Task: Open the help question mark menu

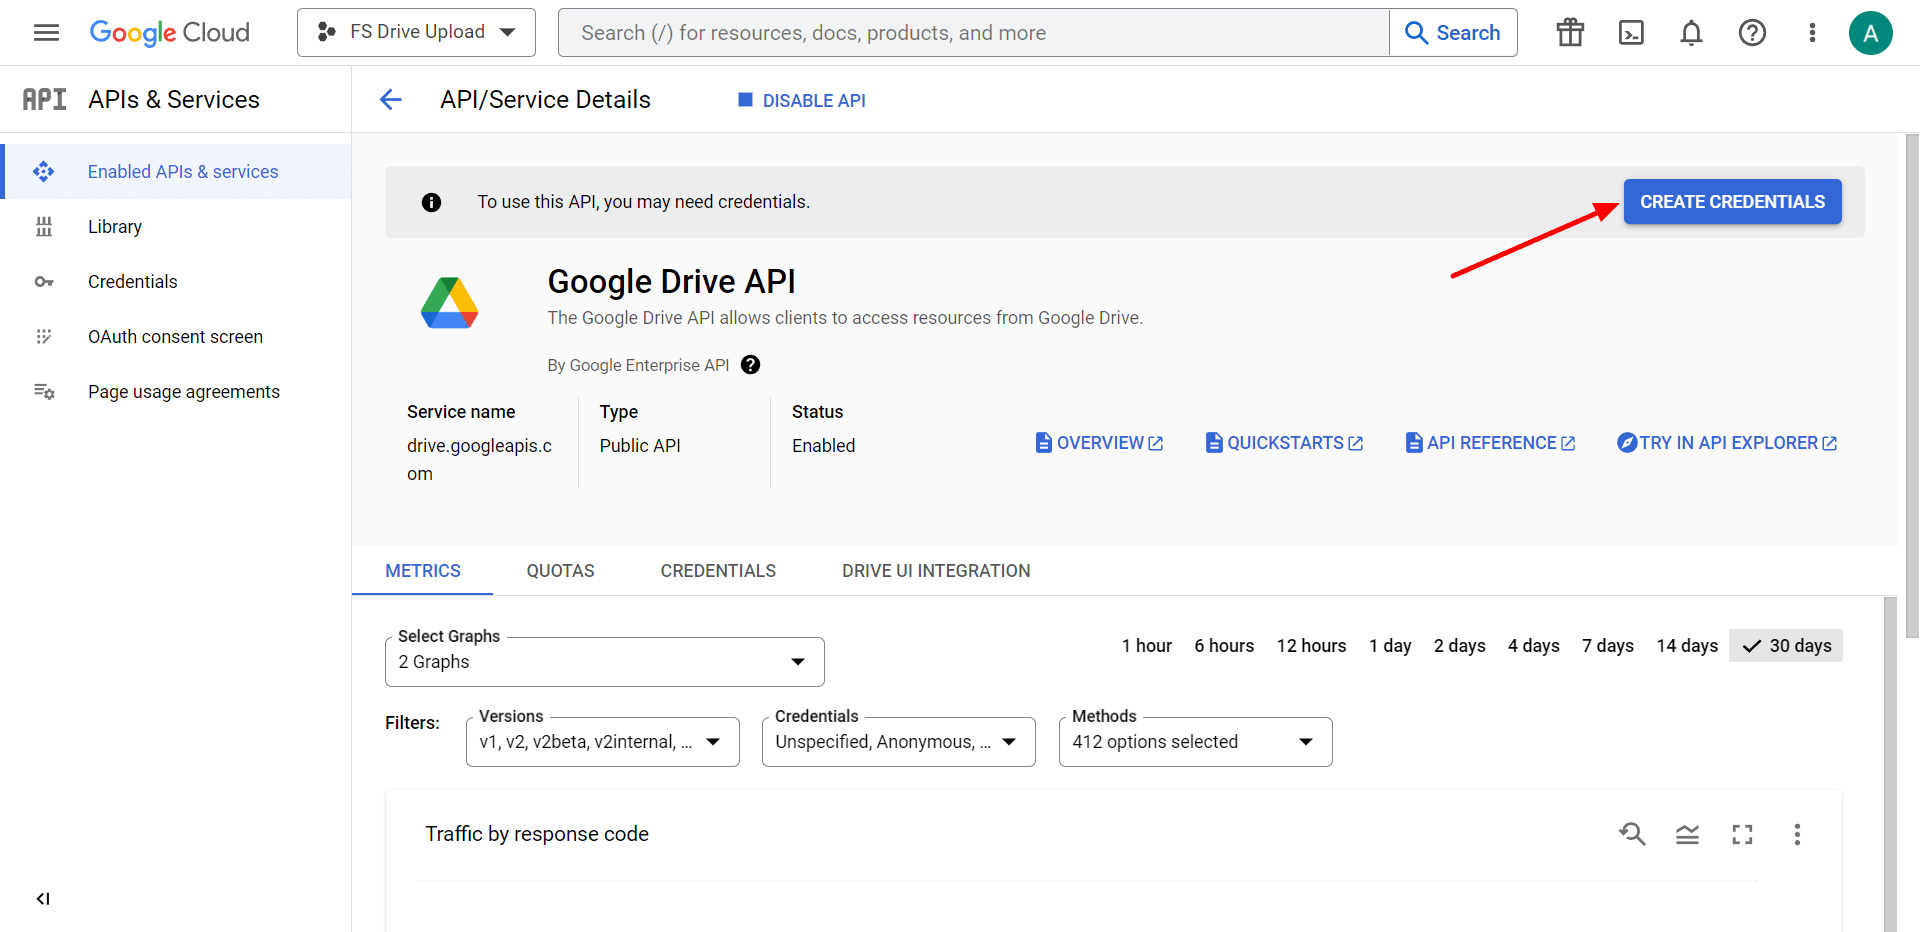Action: [1752, 33]
